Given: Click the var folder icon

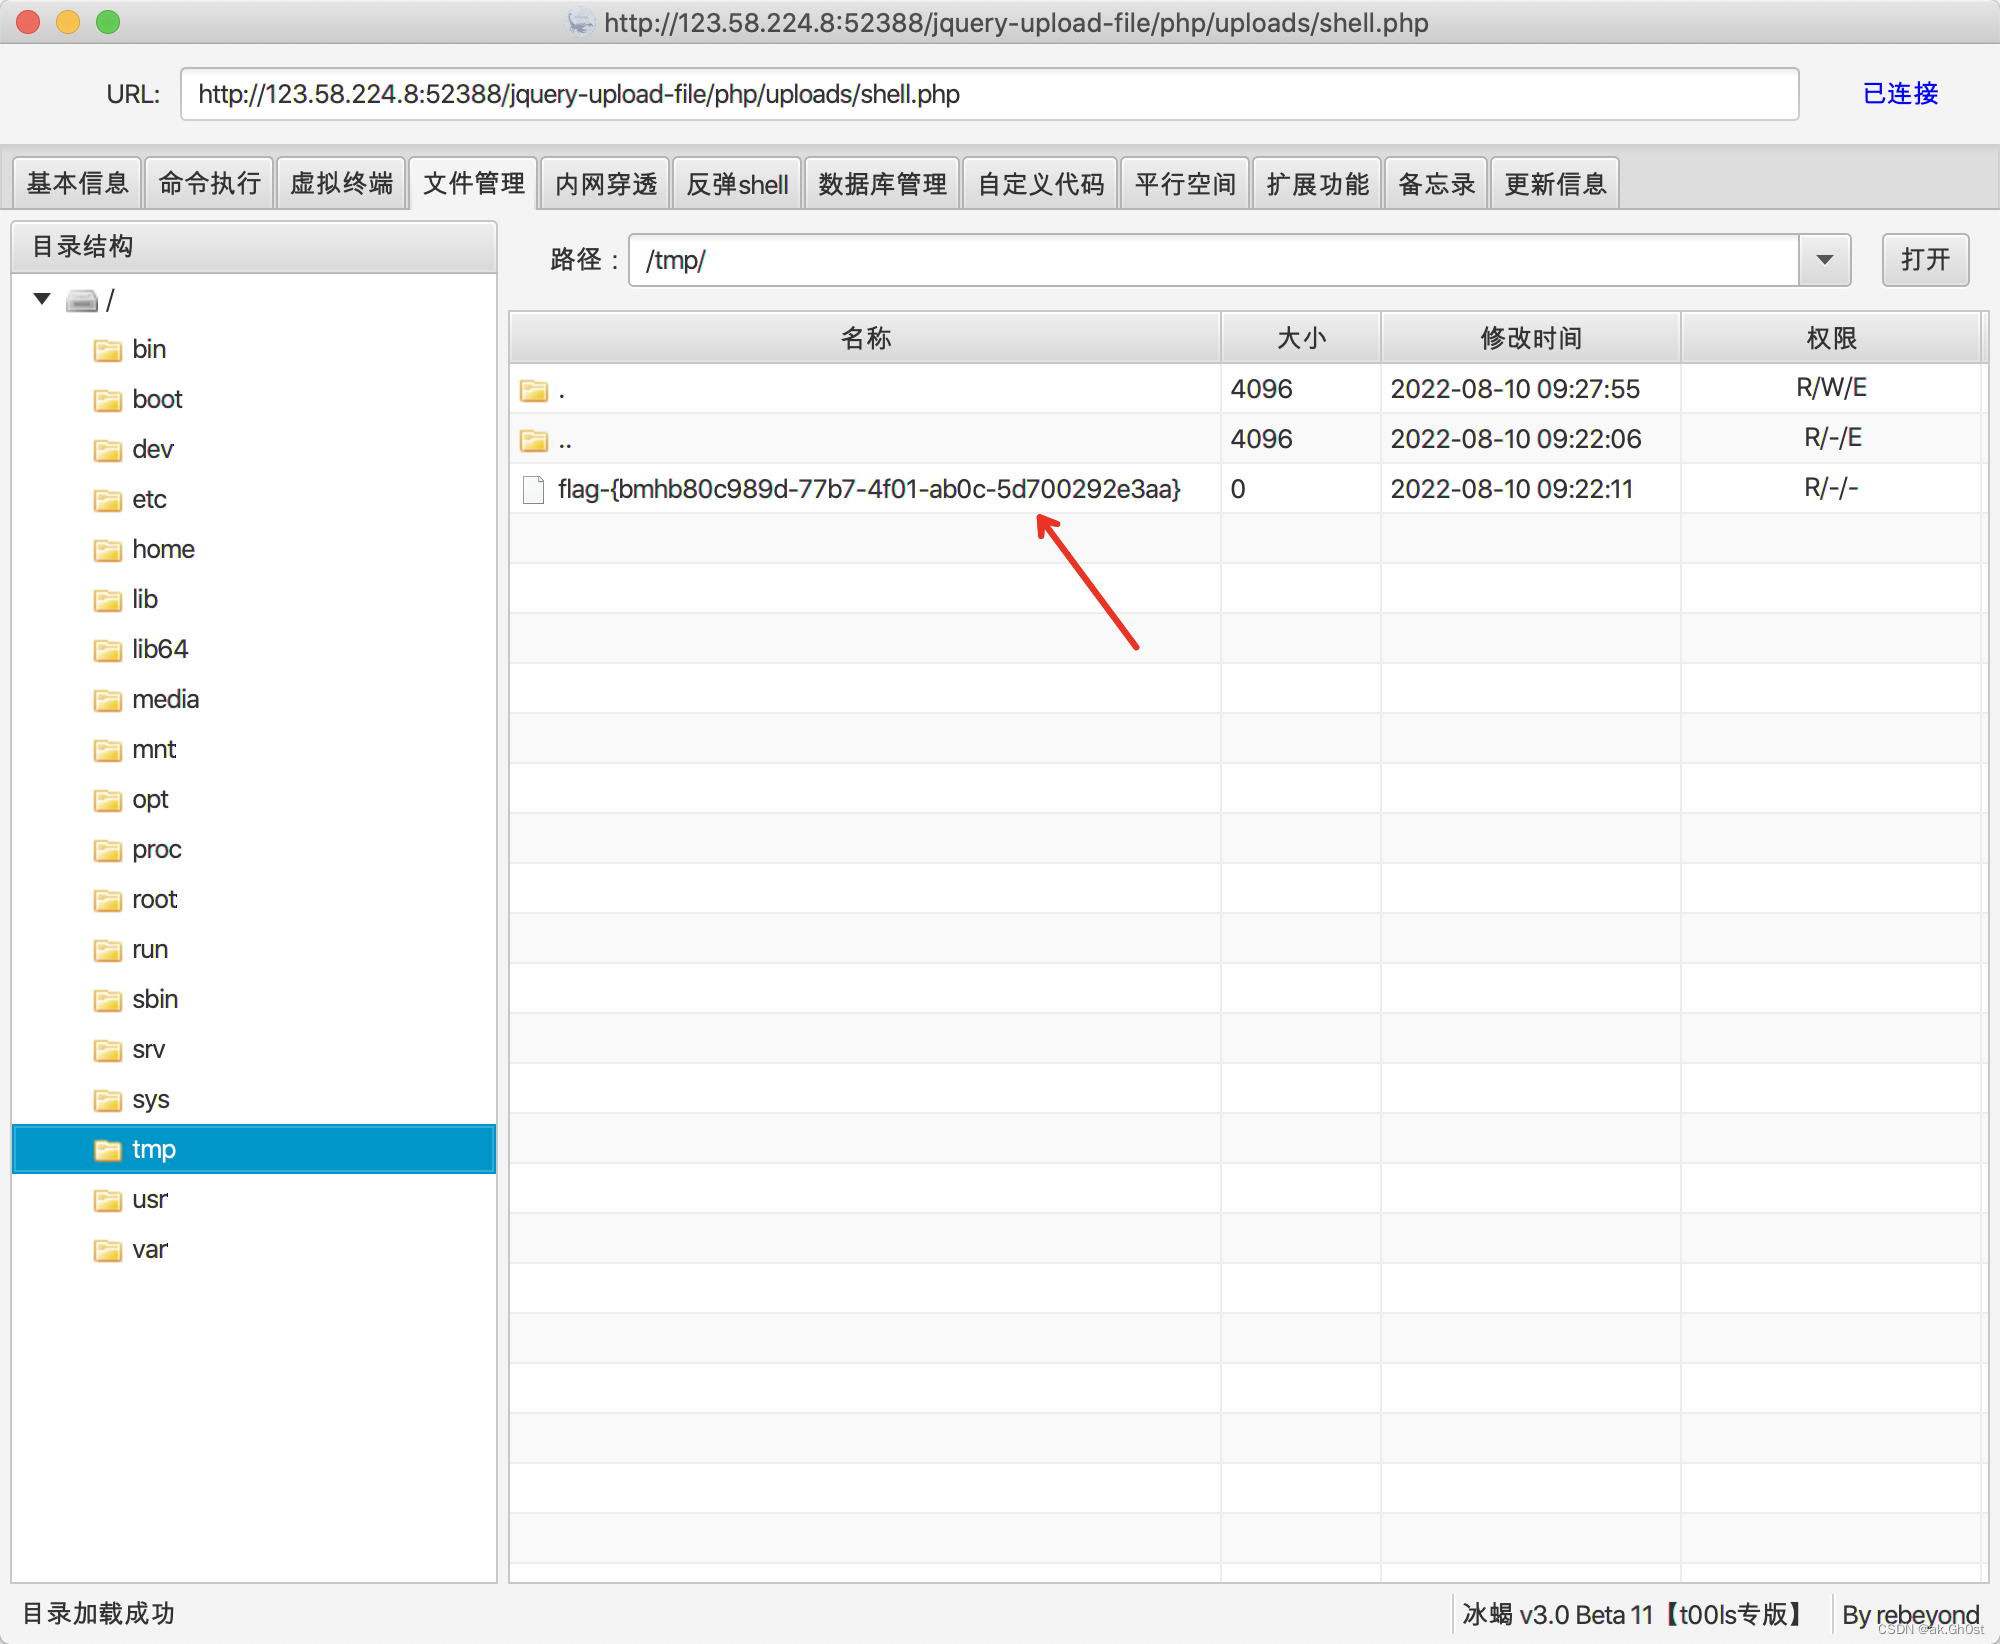Looking at the screenshot, I should (107, 1250).
